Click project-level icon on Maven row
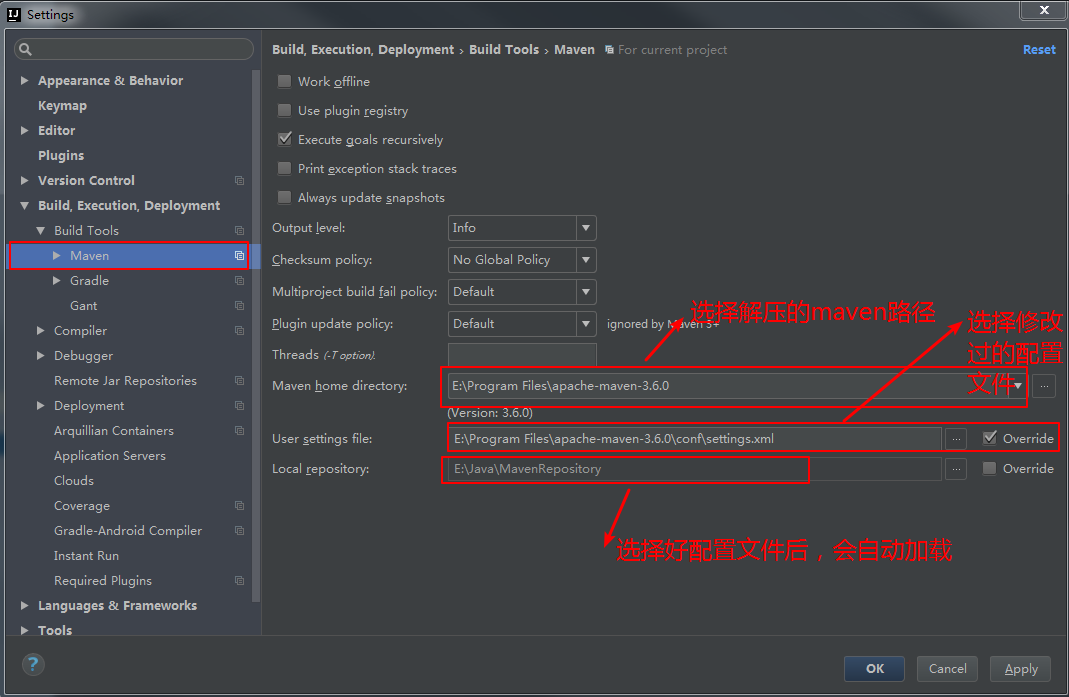1069x697 pixels. pyautogui.click(x=239, y=256)
